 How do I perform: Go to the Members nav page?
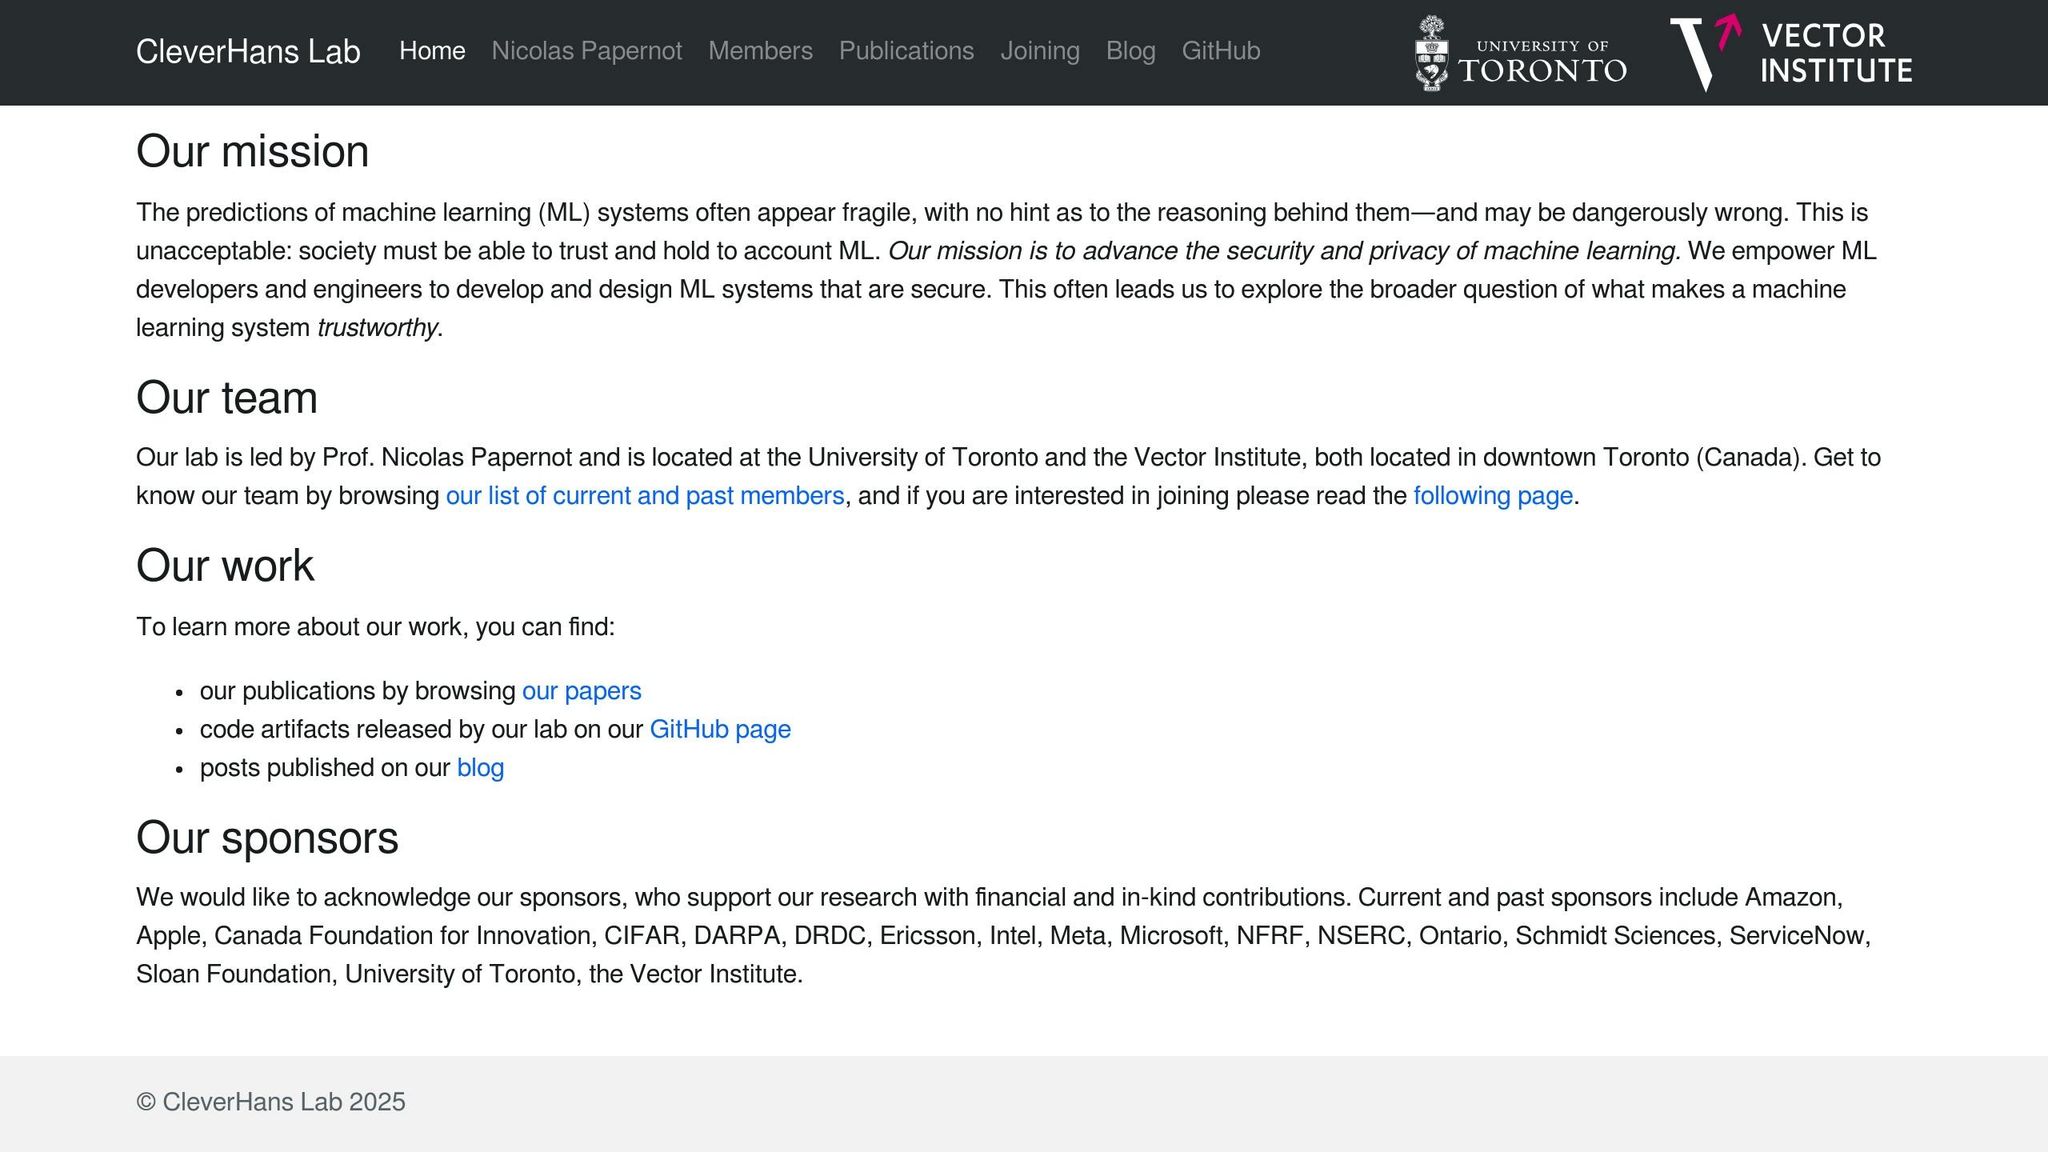(761, 51)
